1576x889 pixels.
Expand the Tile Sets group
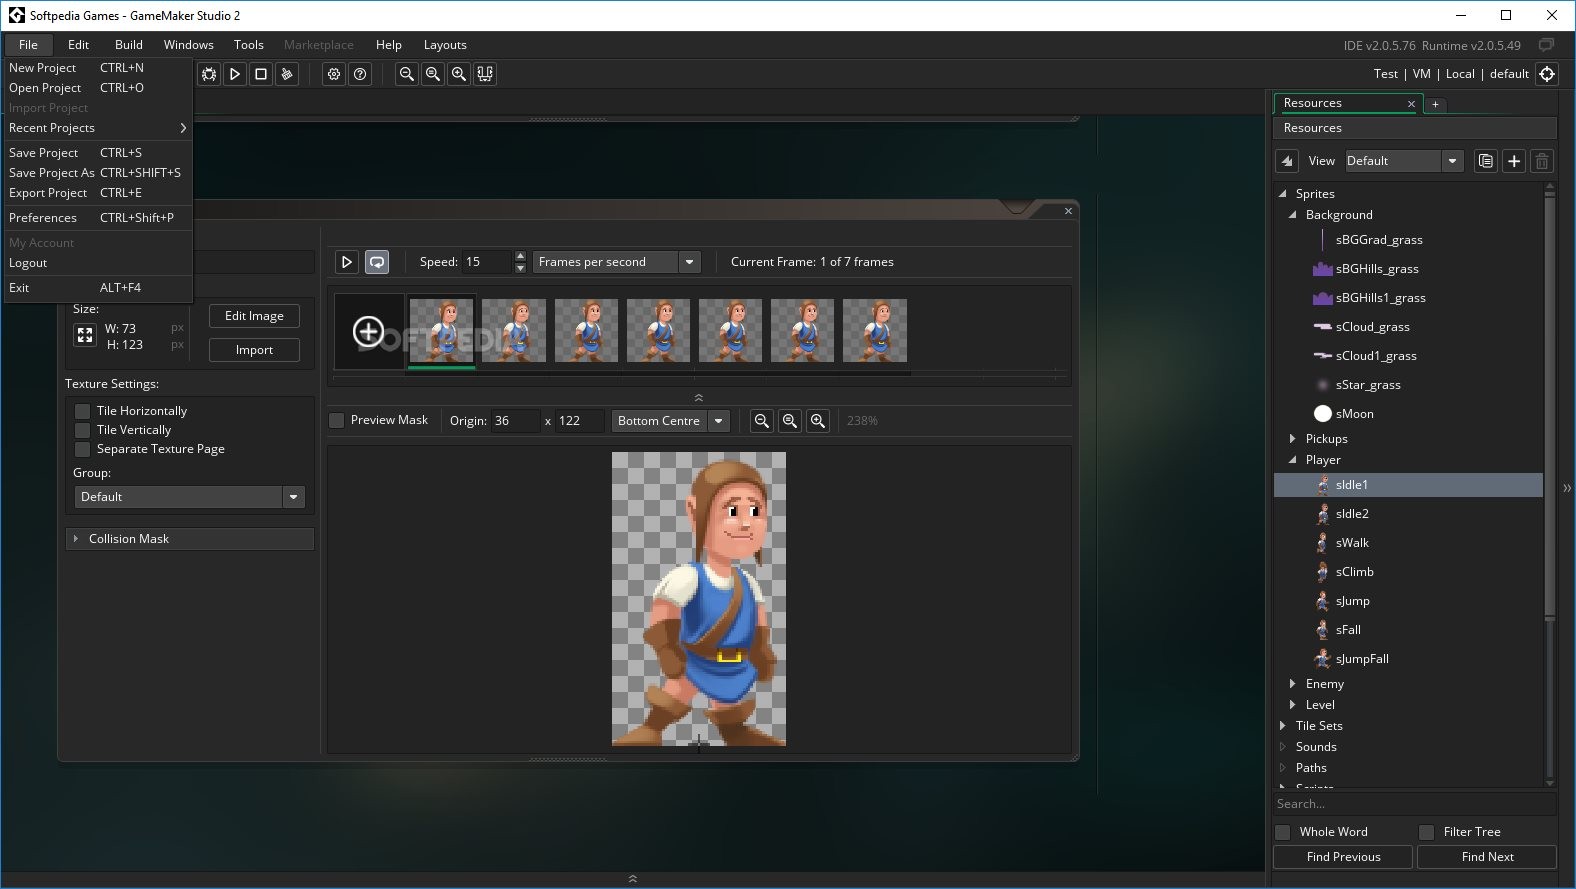[1283, 726]
